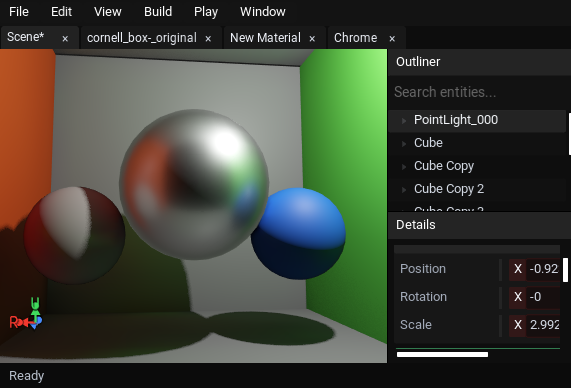Expand the Cube Copy 2 entity arrow
571x388 pixels.
[404, 189]
